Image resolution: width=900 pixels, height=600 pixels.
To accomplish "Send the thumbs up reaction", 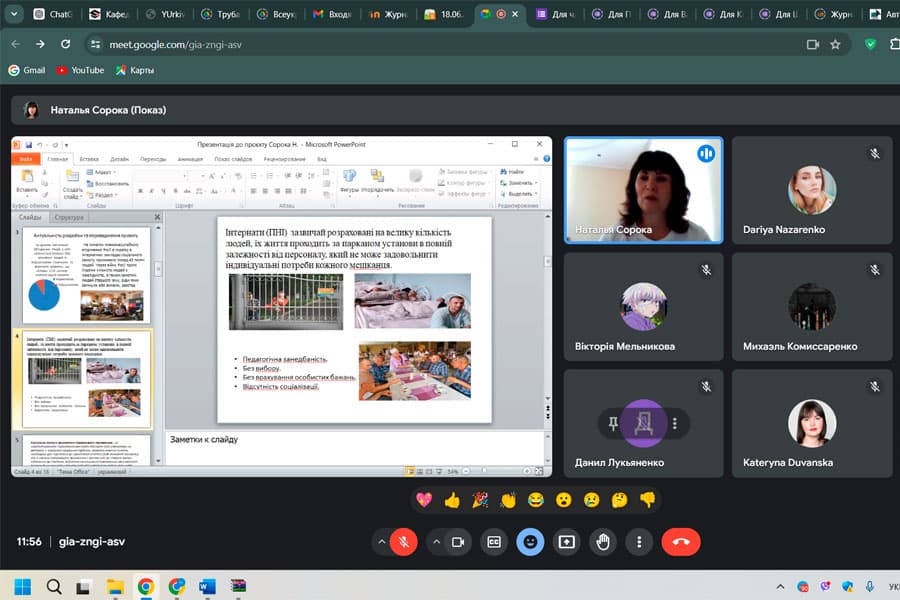I will (x=452, y=499).
